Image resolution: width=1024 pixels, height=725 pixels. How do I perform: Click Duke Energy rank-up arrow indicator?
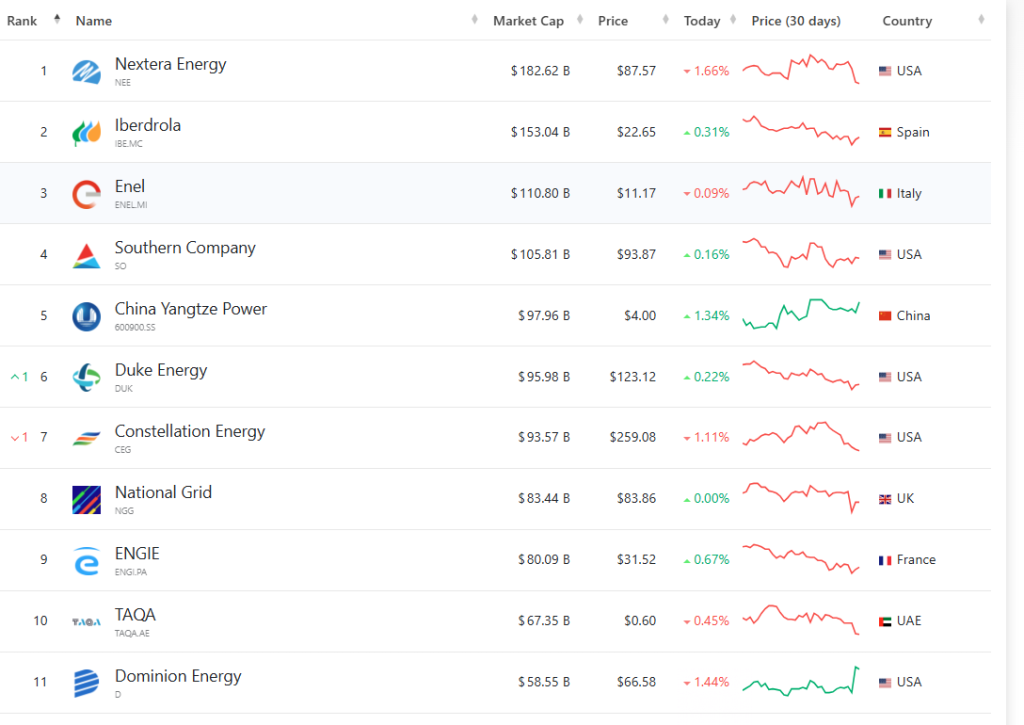(x=19, y=377)
